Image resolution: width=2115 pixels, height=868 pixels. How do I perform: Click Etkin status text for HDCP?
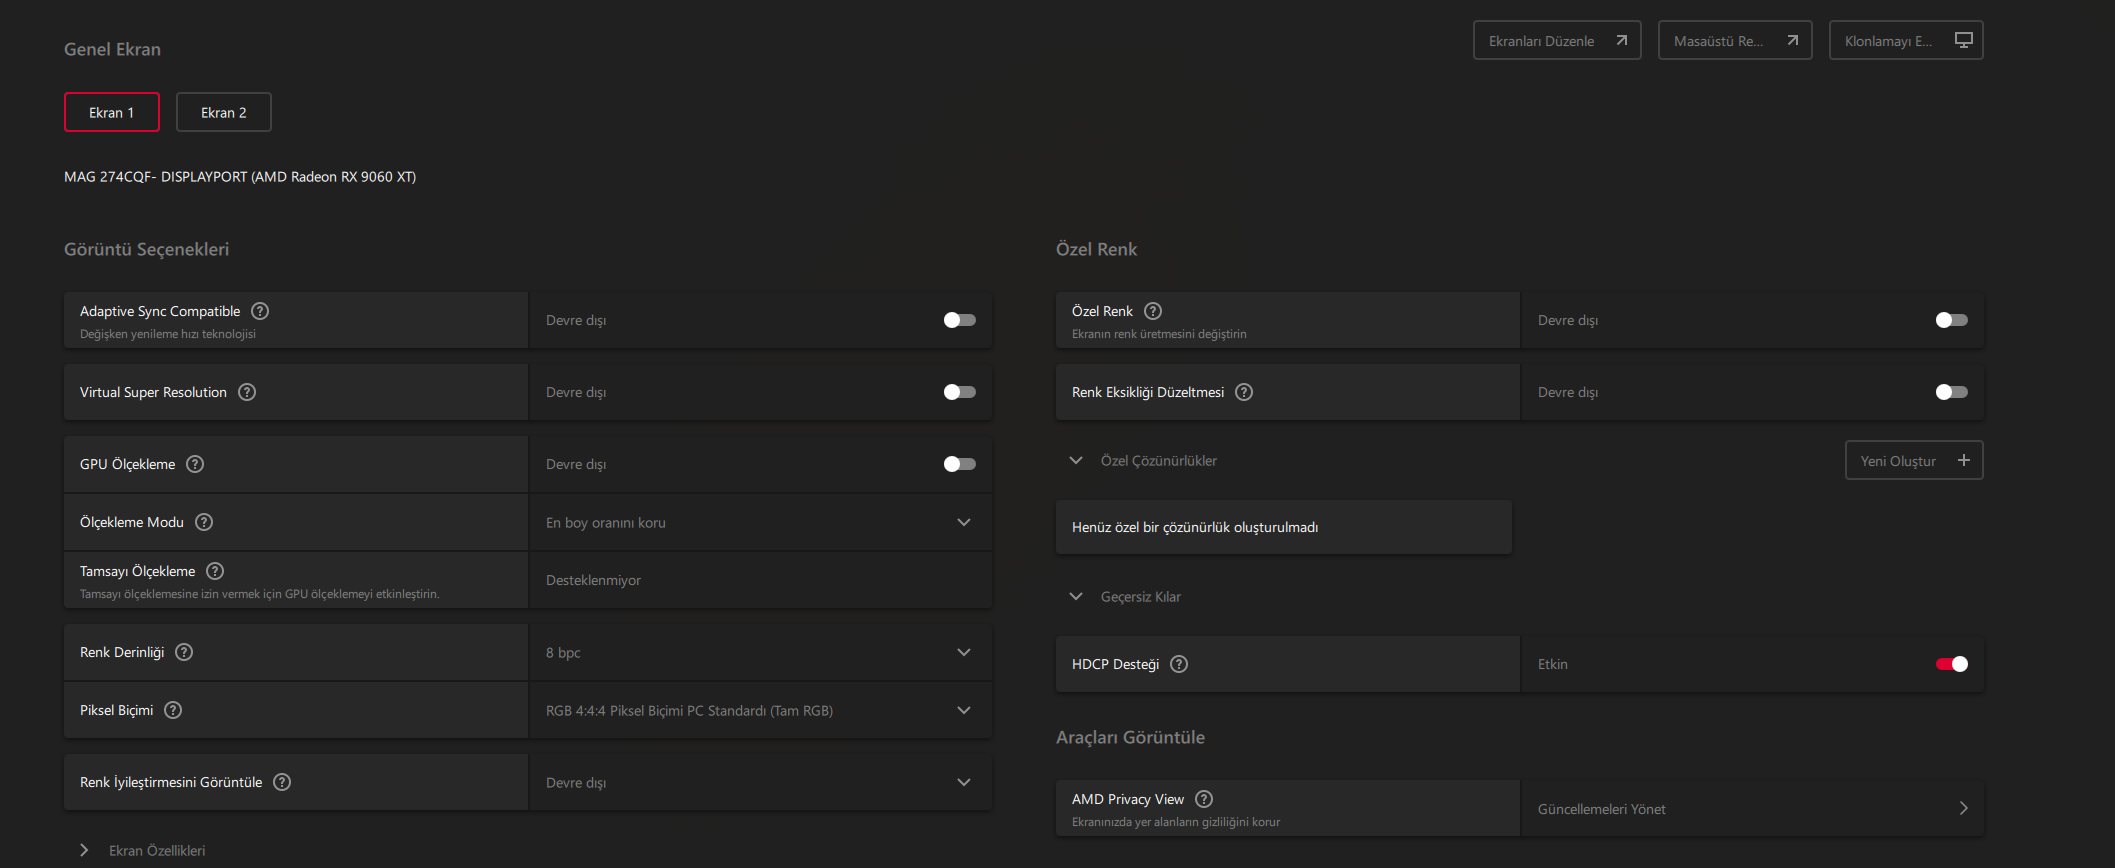1553,664
